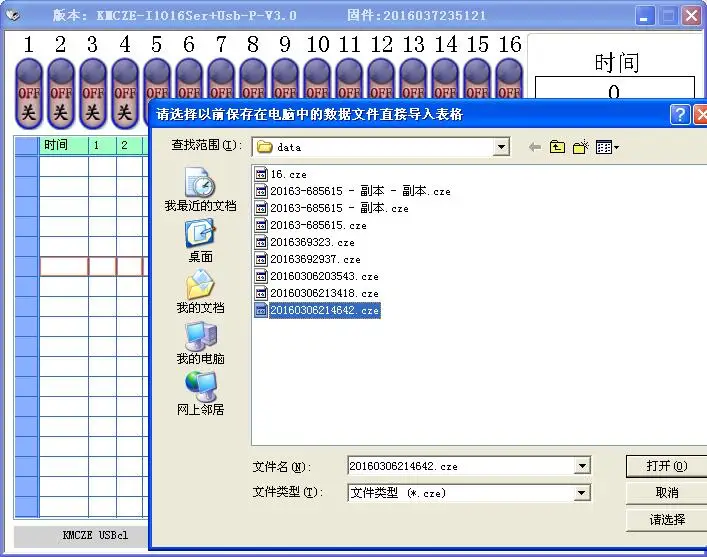
Task: Toggle channel 16 OFF switch
Action: tap(509, 81)
